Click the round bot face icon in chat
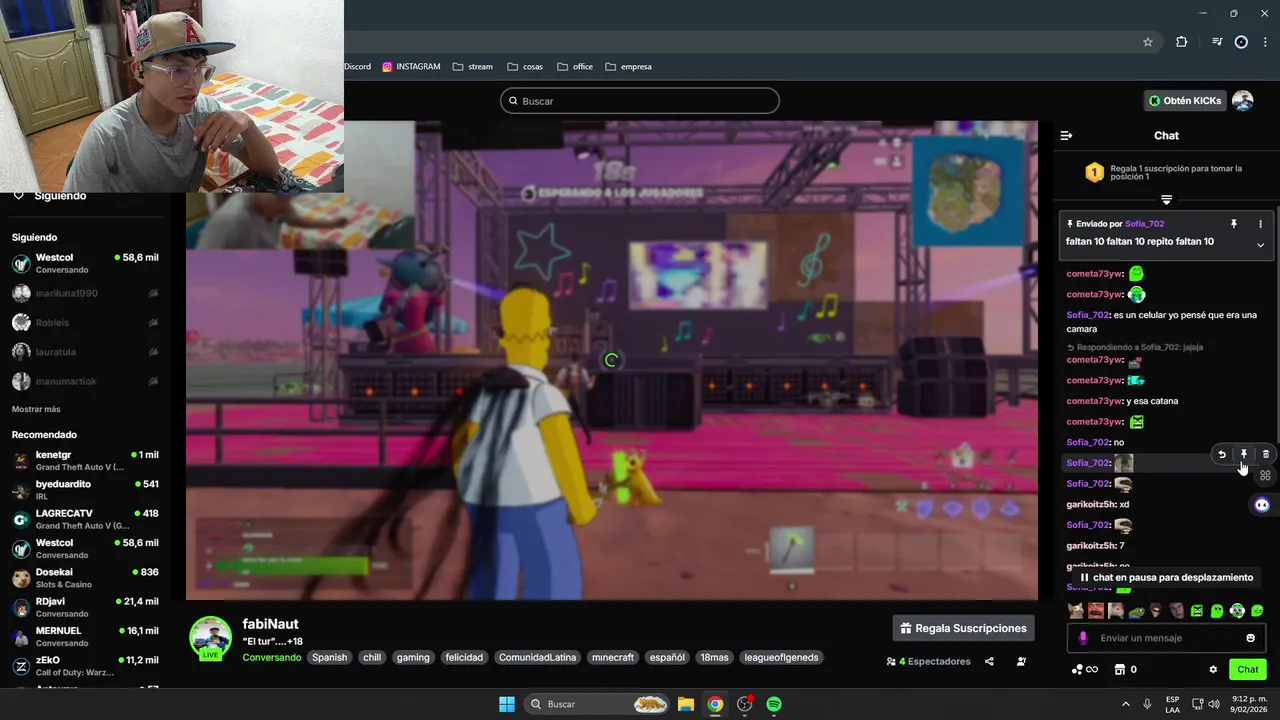The width and height of the screenshot is (1280, 720). point(1262,505)
